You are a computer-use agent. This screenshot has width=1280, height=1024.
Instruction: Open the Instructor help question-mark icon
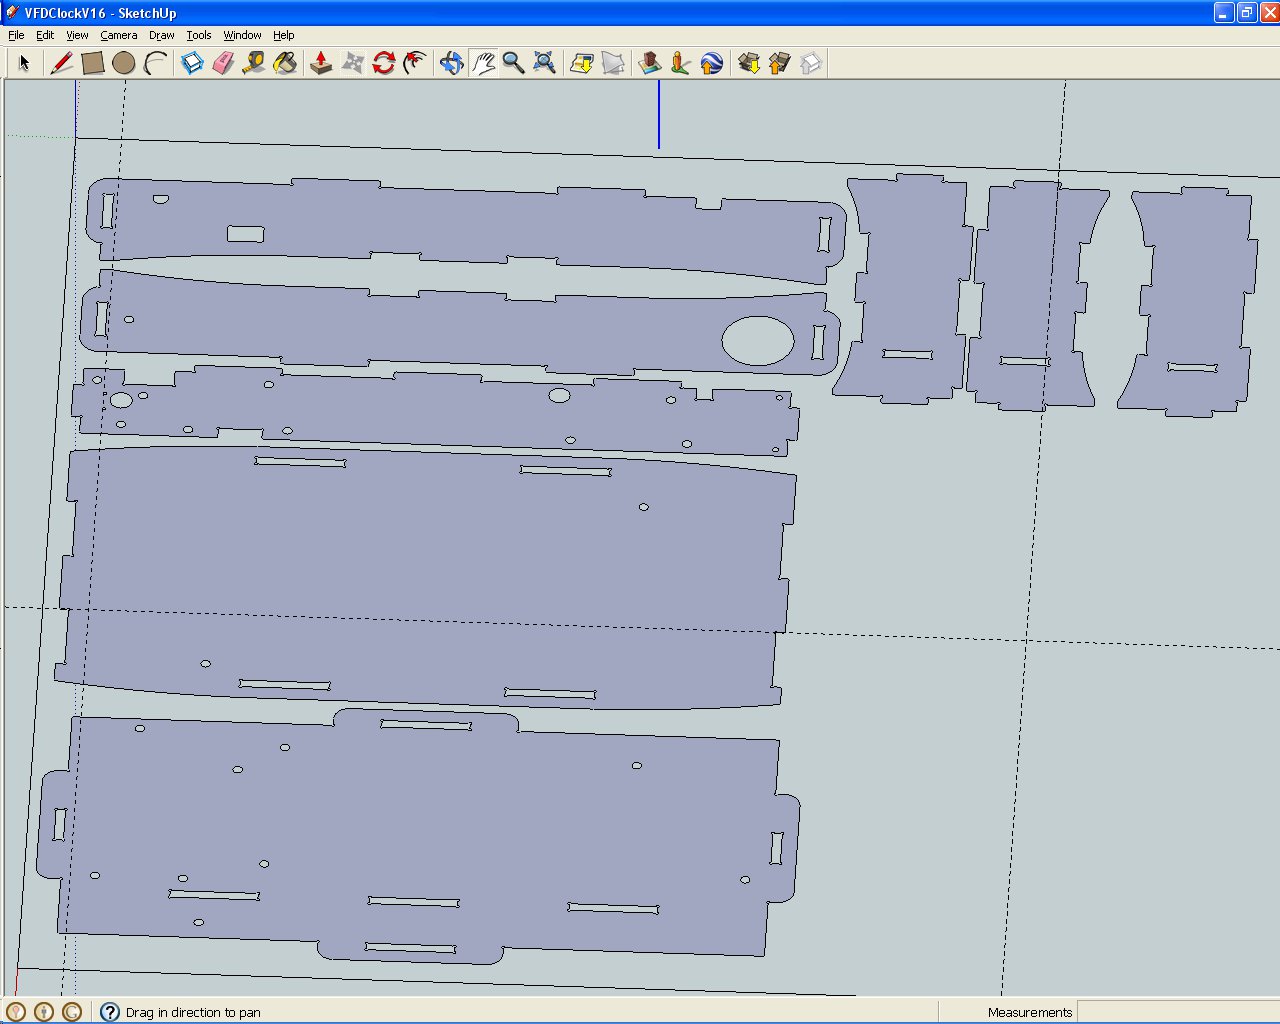click(110, 1012)
